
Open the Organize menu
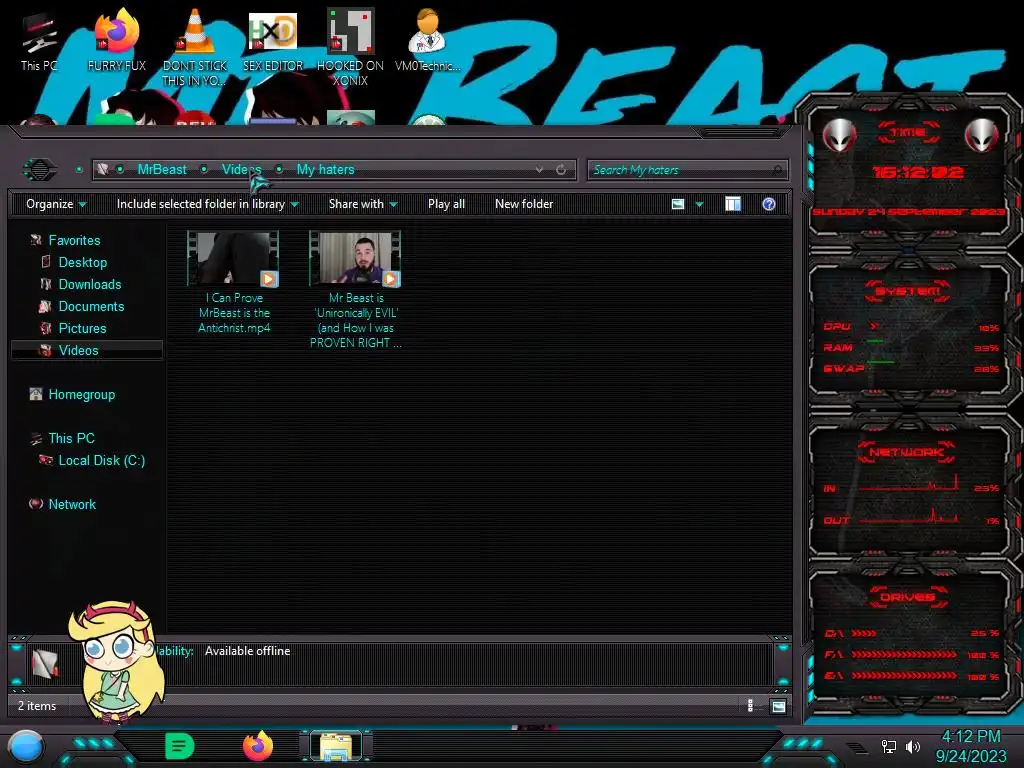point(56,204)
